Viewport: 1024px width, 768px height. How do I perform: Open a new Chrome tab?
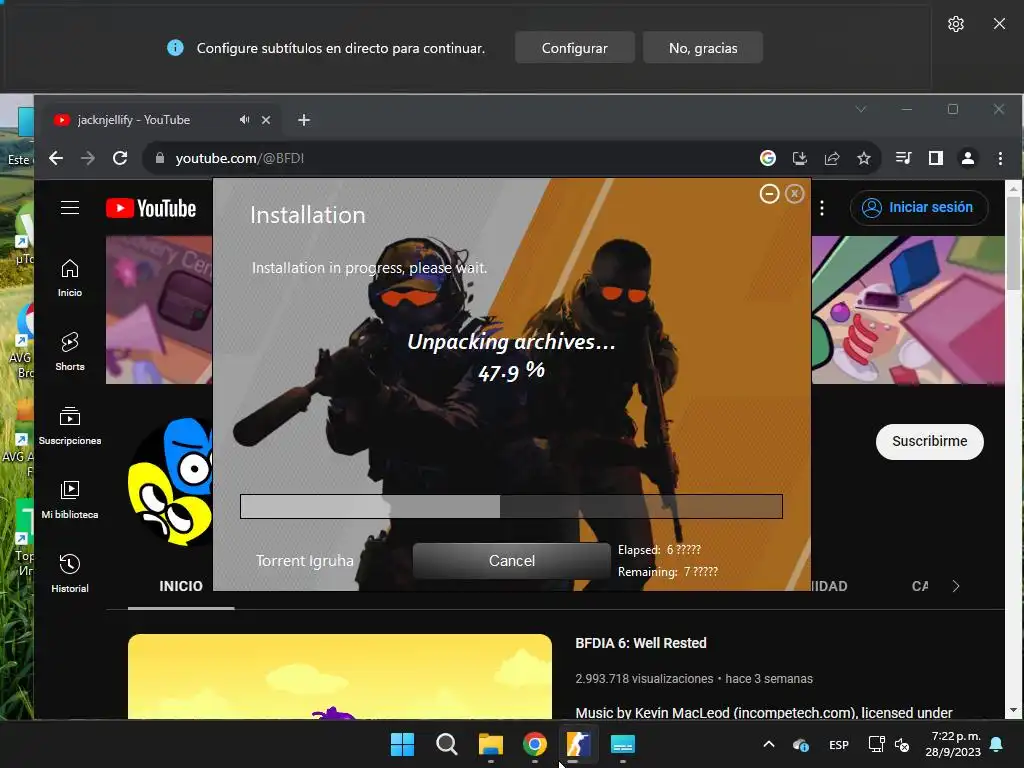(304, 120)
